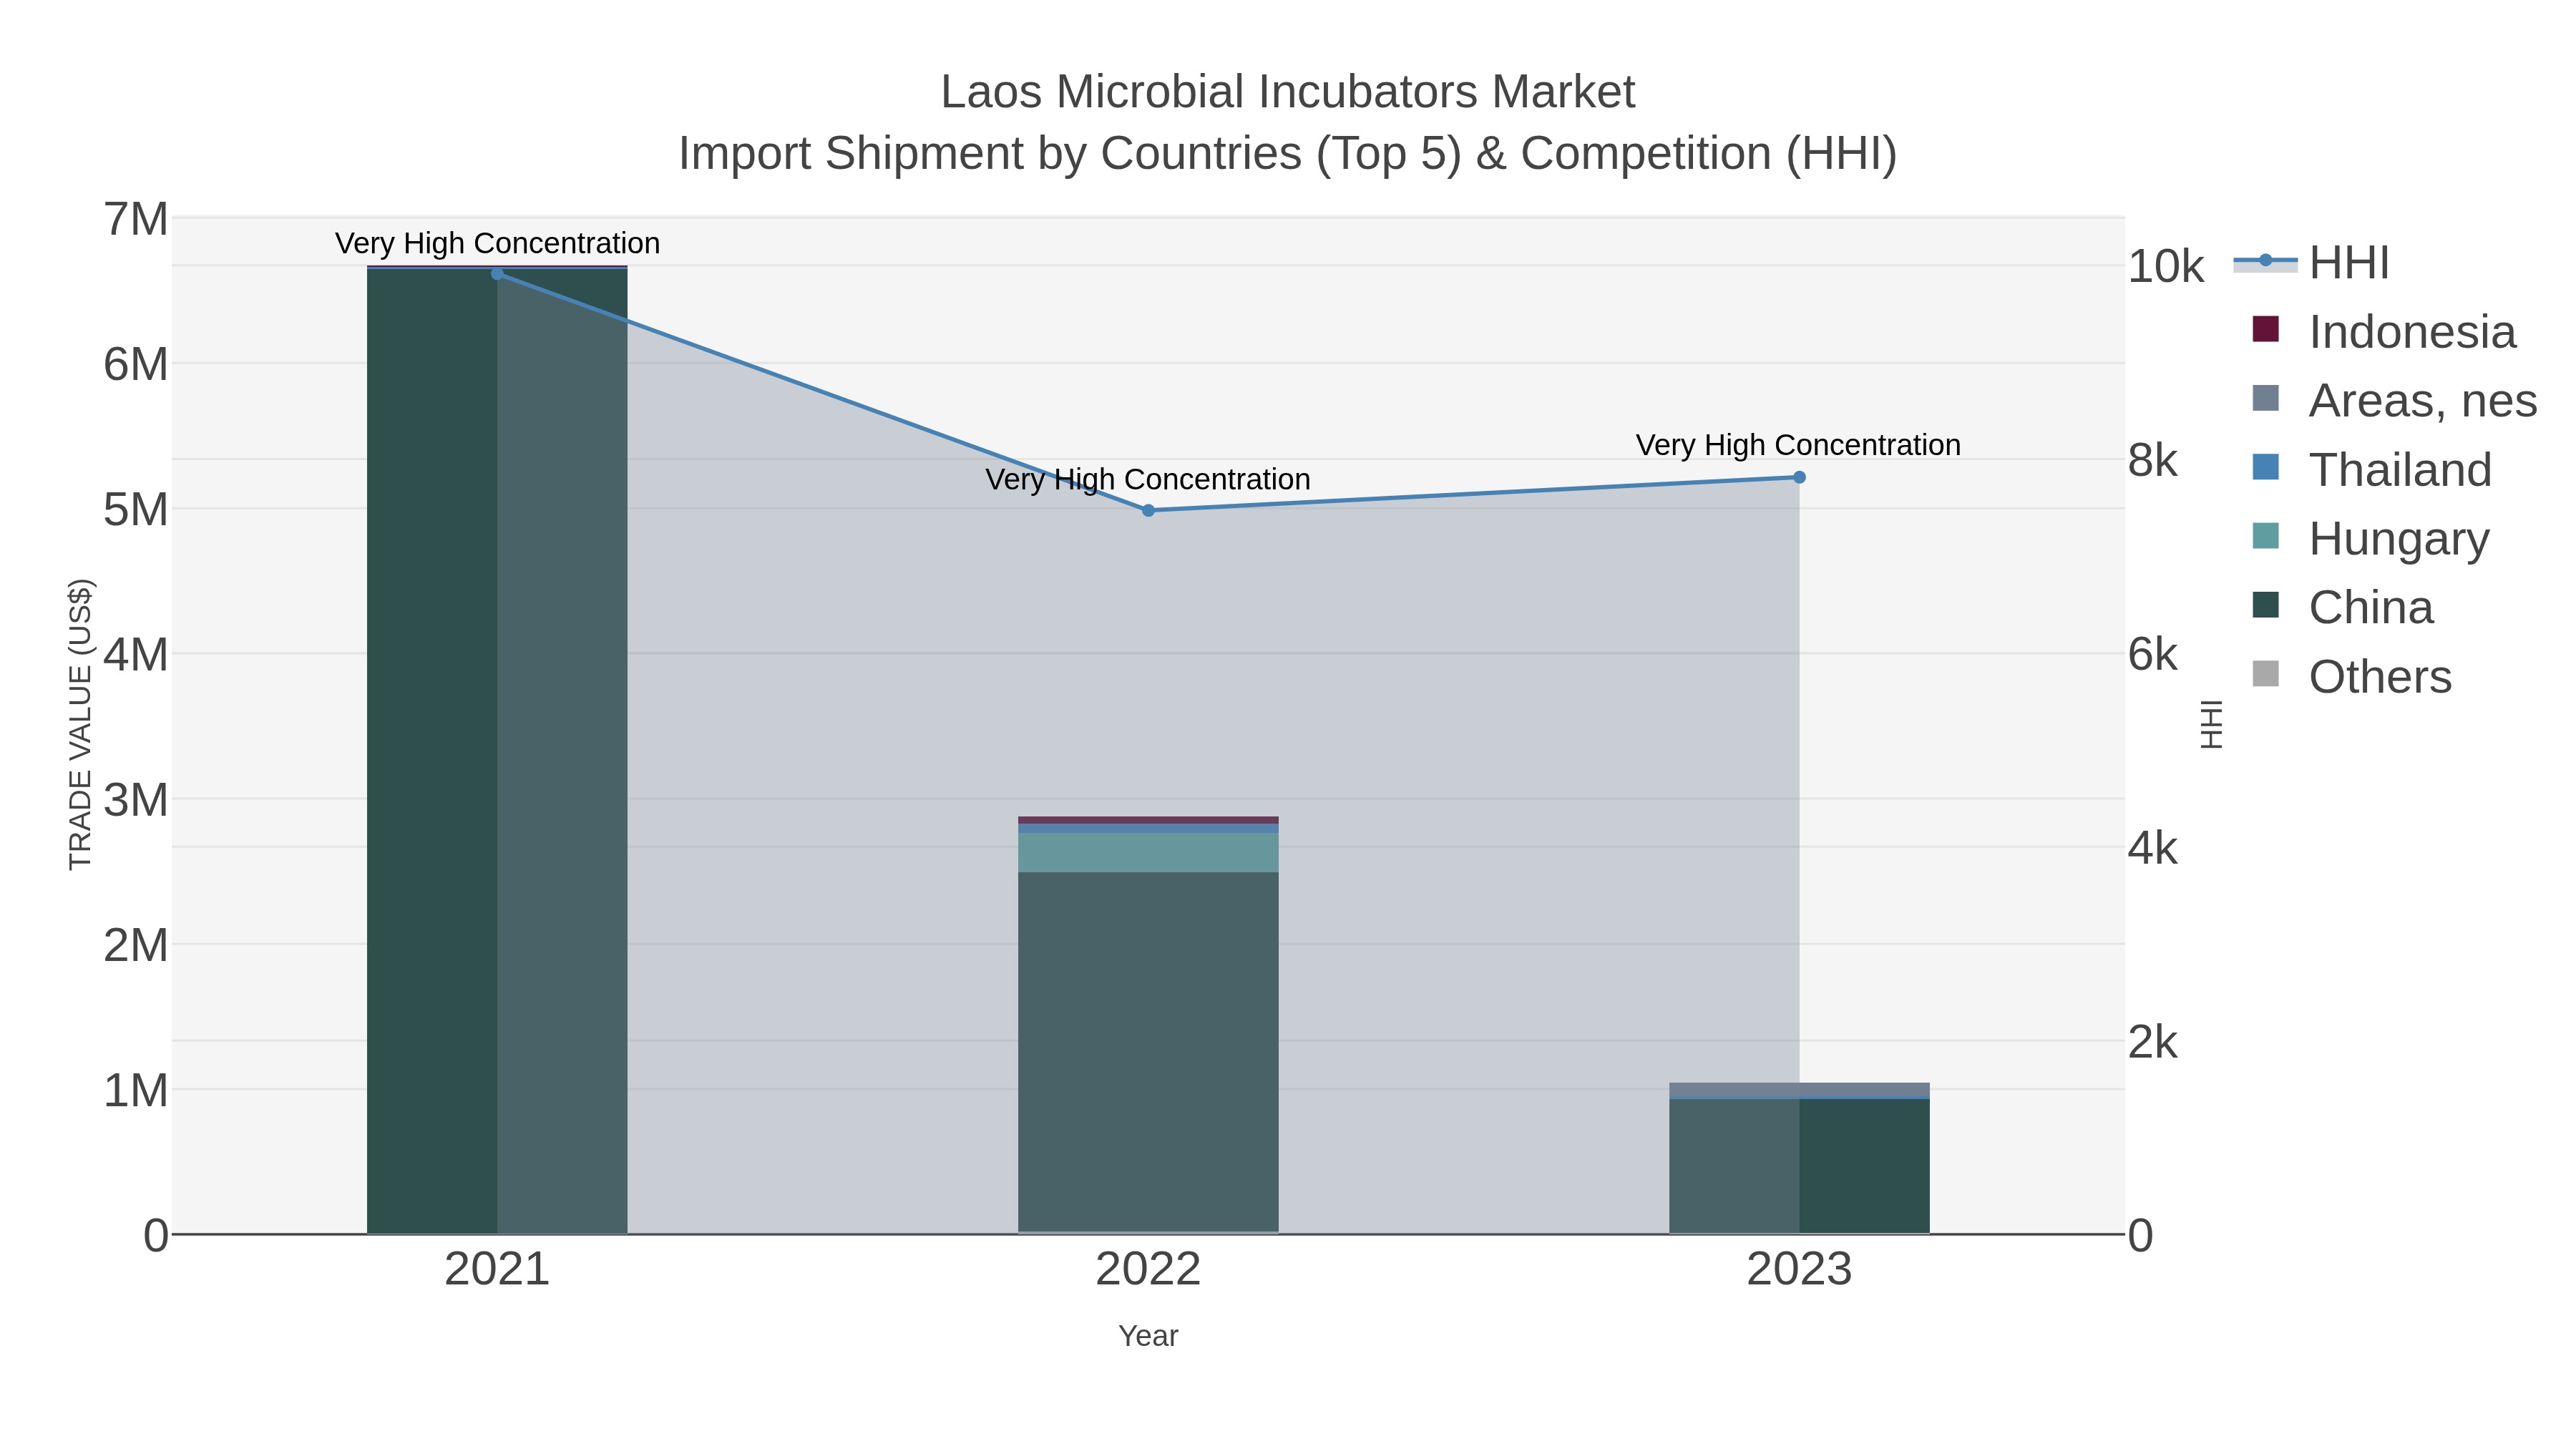Click the 2k right axis tick label

click(2153, 1042)
